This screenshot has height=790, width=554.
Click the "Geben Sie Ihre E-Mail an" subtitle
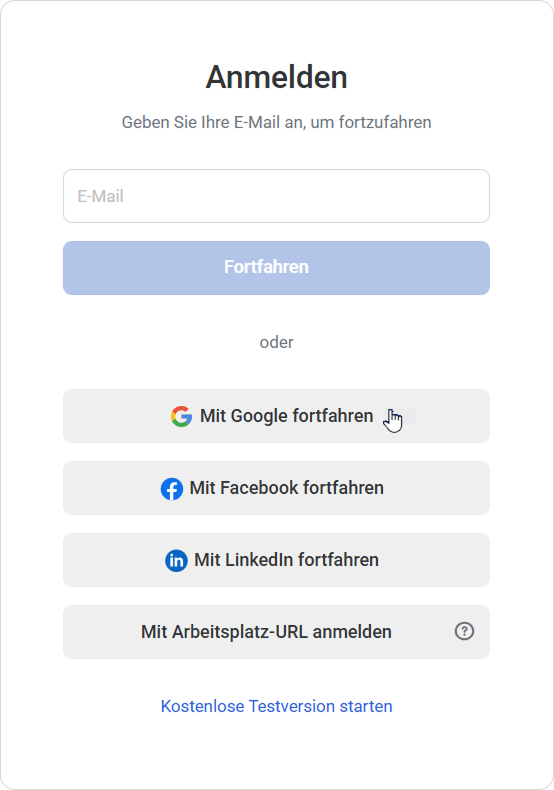276,122
